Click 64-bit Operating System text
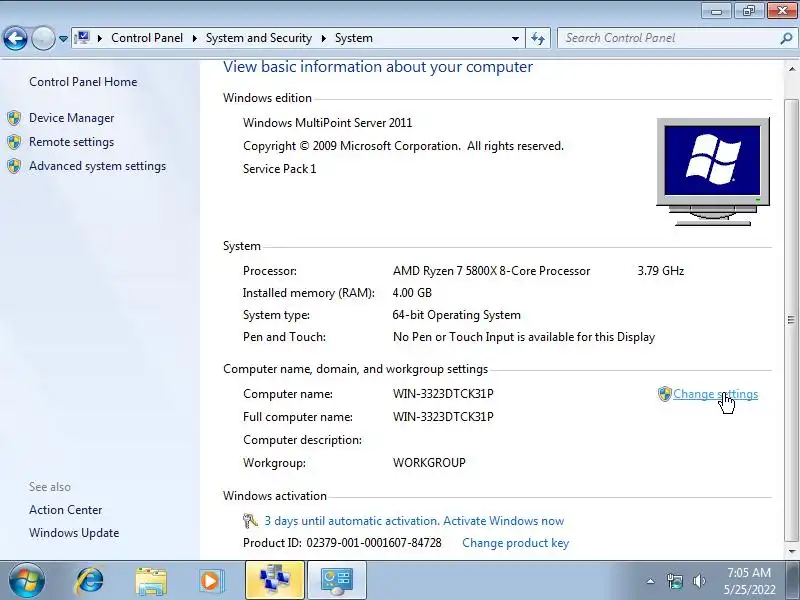 point(457,315)
